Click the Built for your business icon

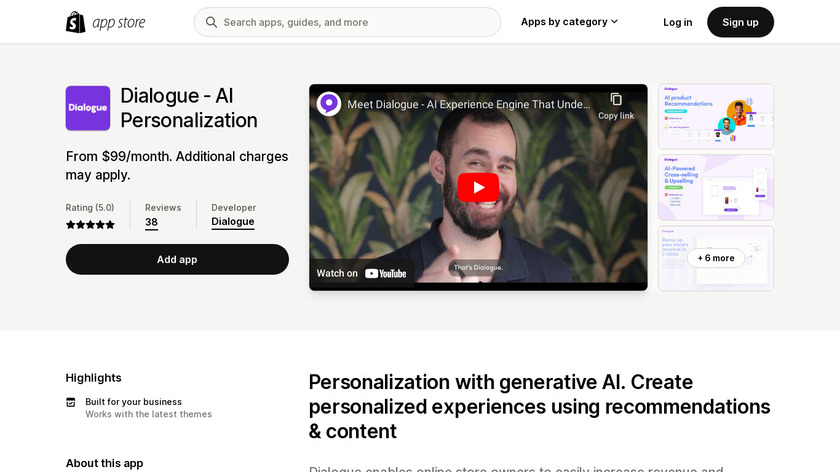(x=71, y=402)
